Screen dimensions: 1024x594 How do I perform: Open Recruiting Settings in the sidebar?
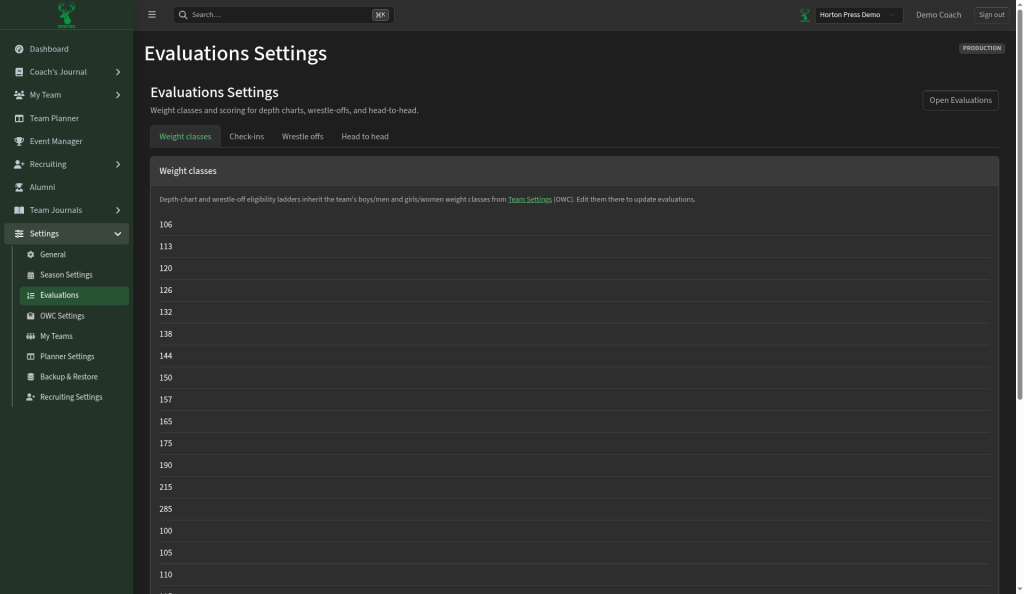pyautogui.click(x=74, y=397)
